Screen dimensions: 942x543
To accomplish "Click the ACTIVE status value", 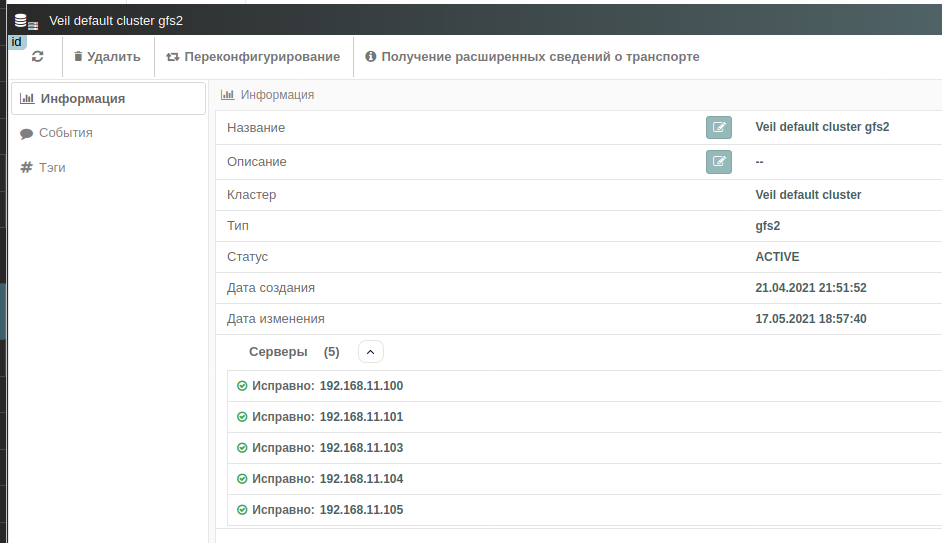I will 777,257.
